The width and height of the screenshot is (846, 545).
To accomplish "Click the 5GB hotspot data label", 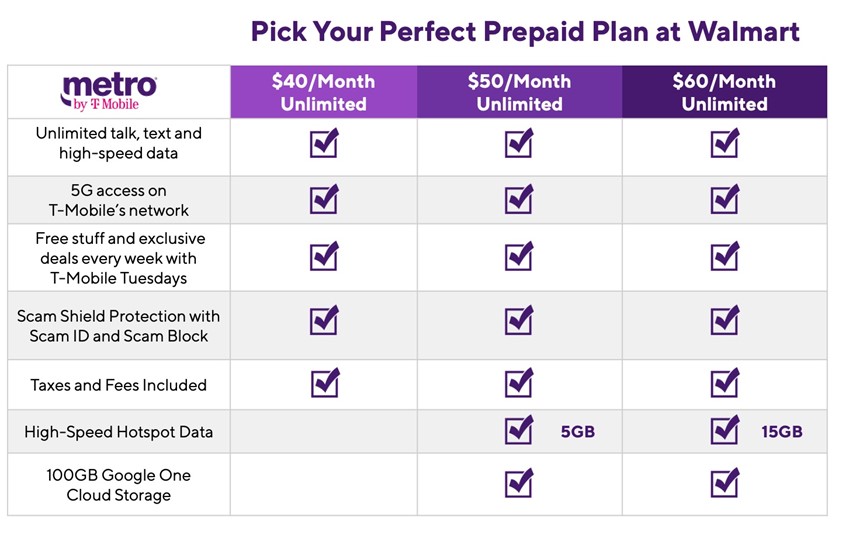I will 577,433.
